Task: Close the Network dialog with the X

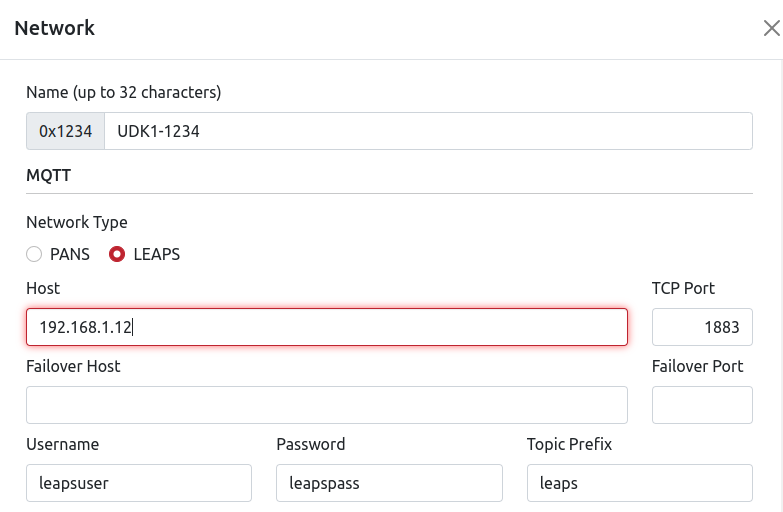Action: pos(772,28)
